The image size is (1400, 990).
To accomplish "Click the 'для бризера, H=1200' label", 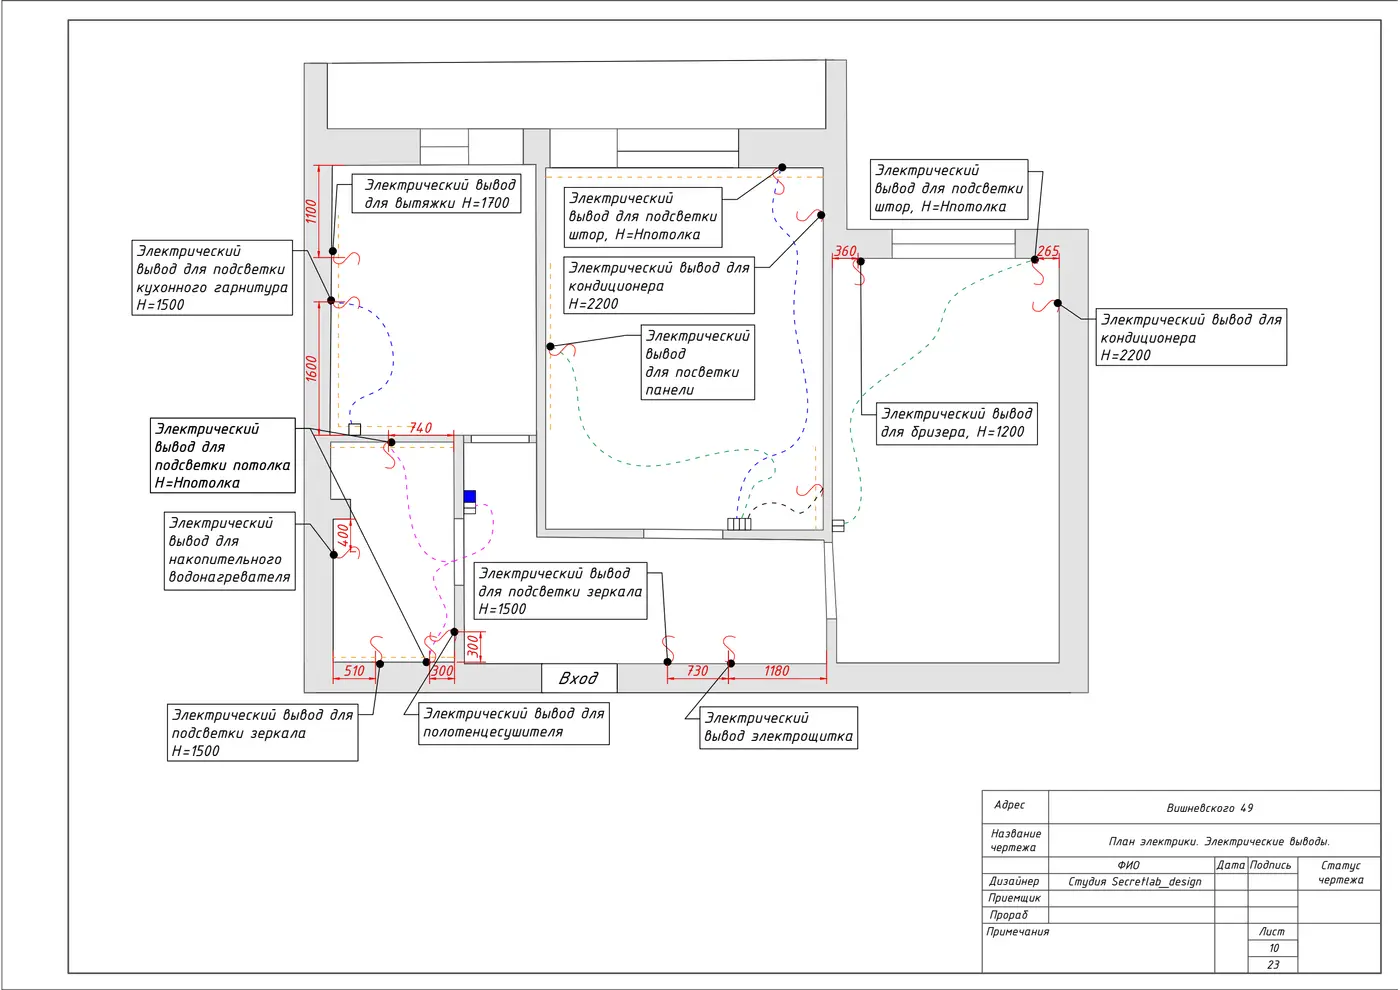I will click(x=957, y=423).
